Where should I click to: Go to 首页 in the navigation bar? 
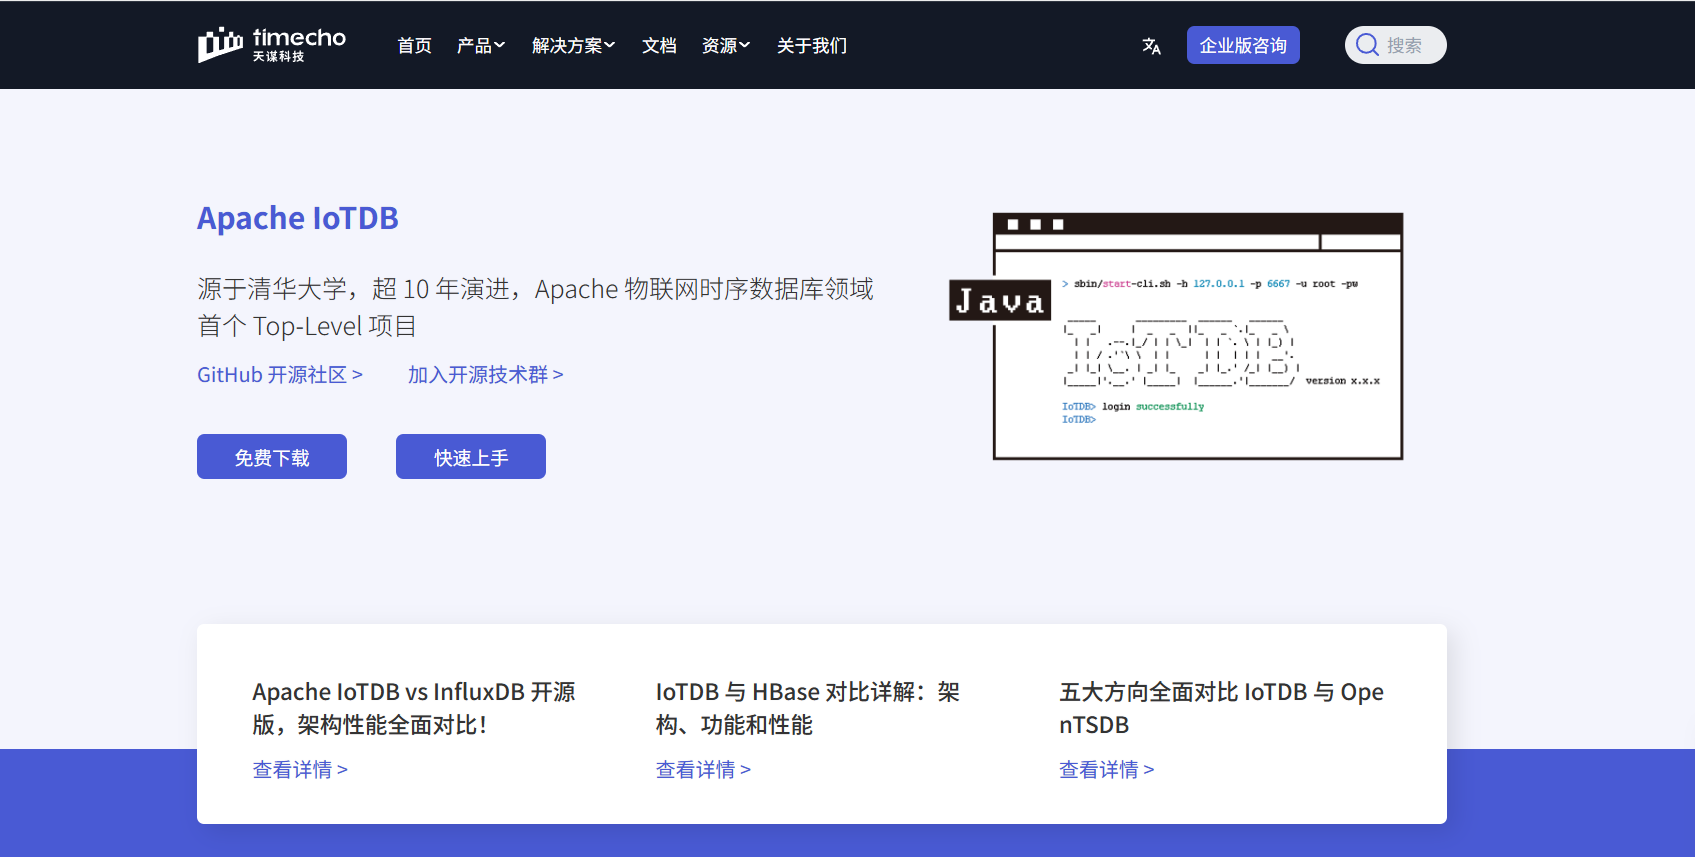point(414,46)
